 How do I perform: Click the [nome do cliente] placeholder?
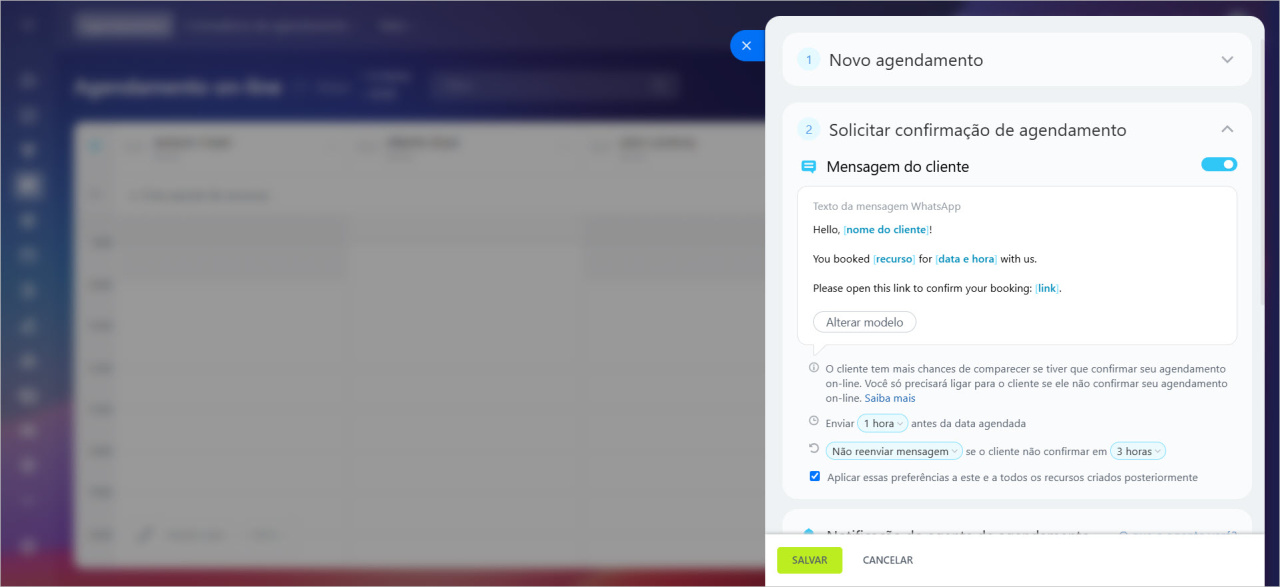tap(886, 230)
